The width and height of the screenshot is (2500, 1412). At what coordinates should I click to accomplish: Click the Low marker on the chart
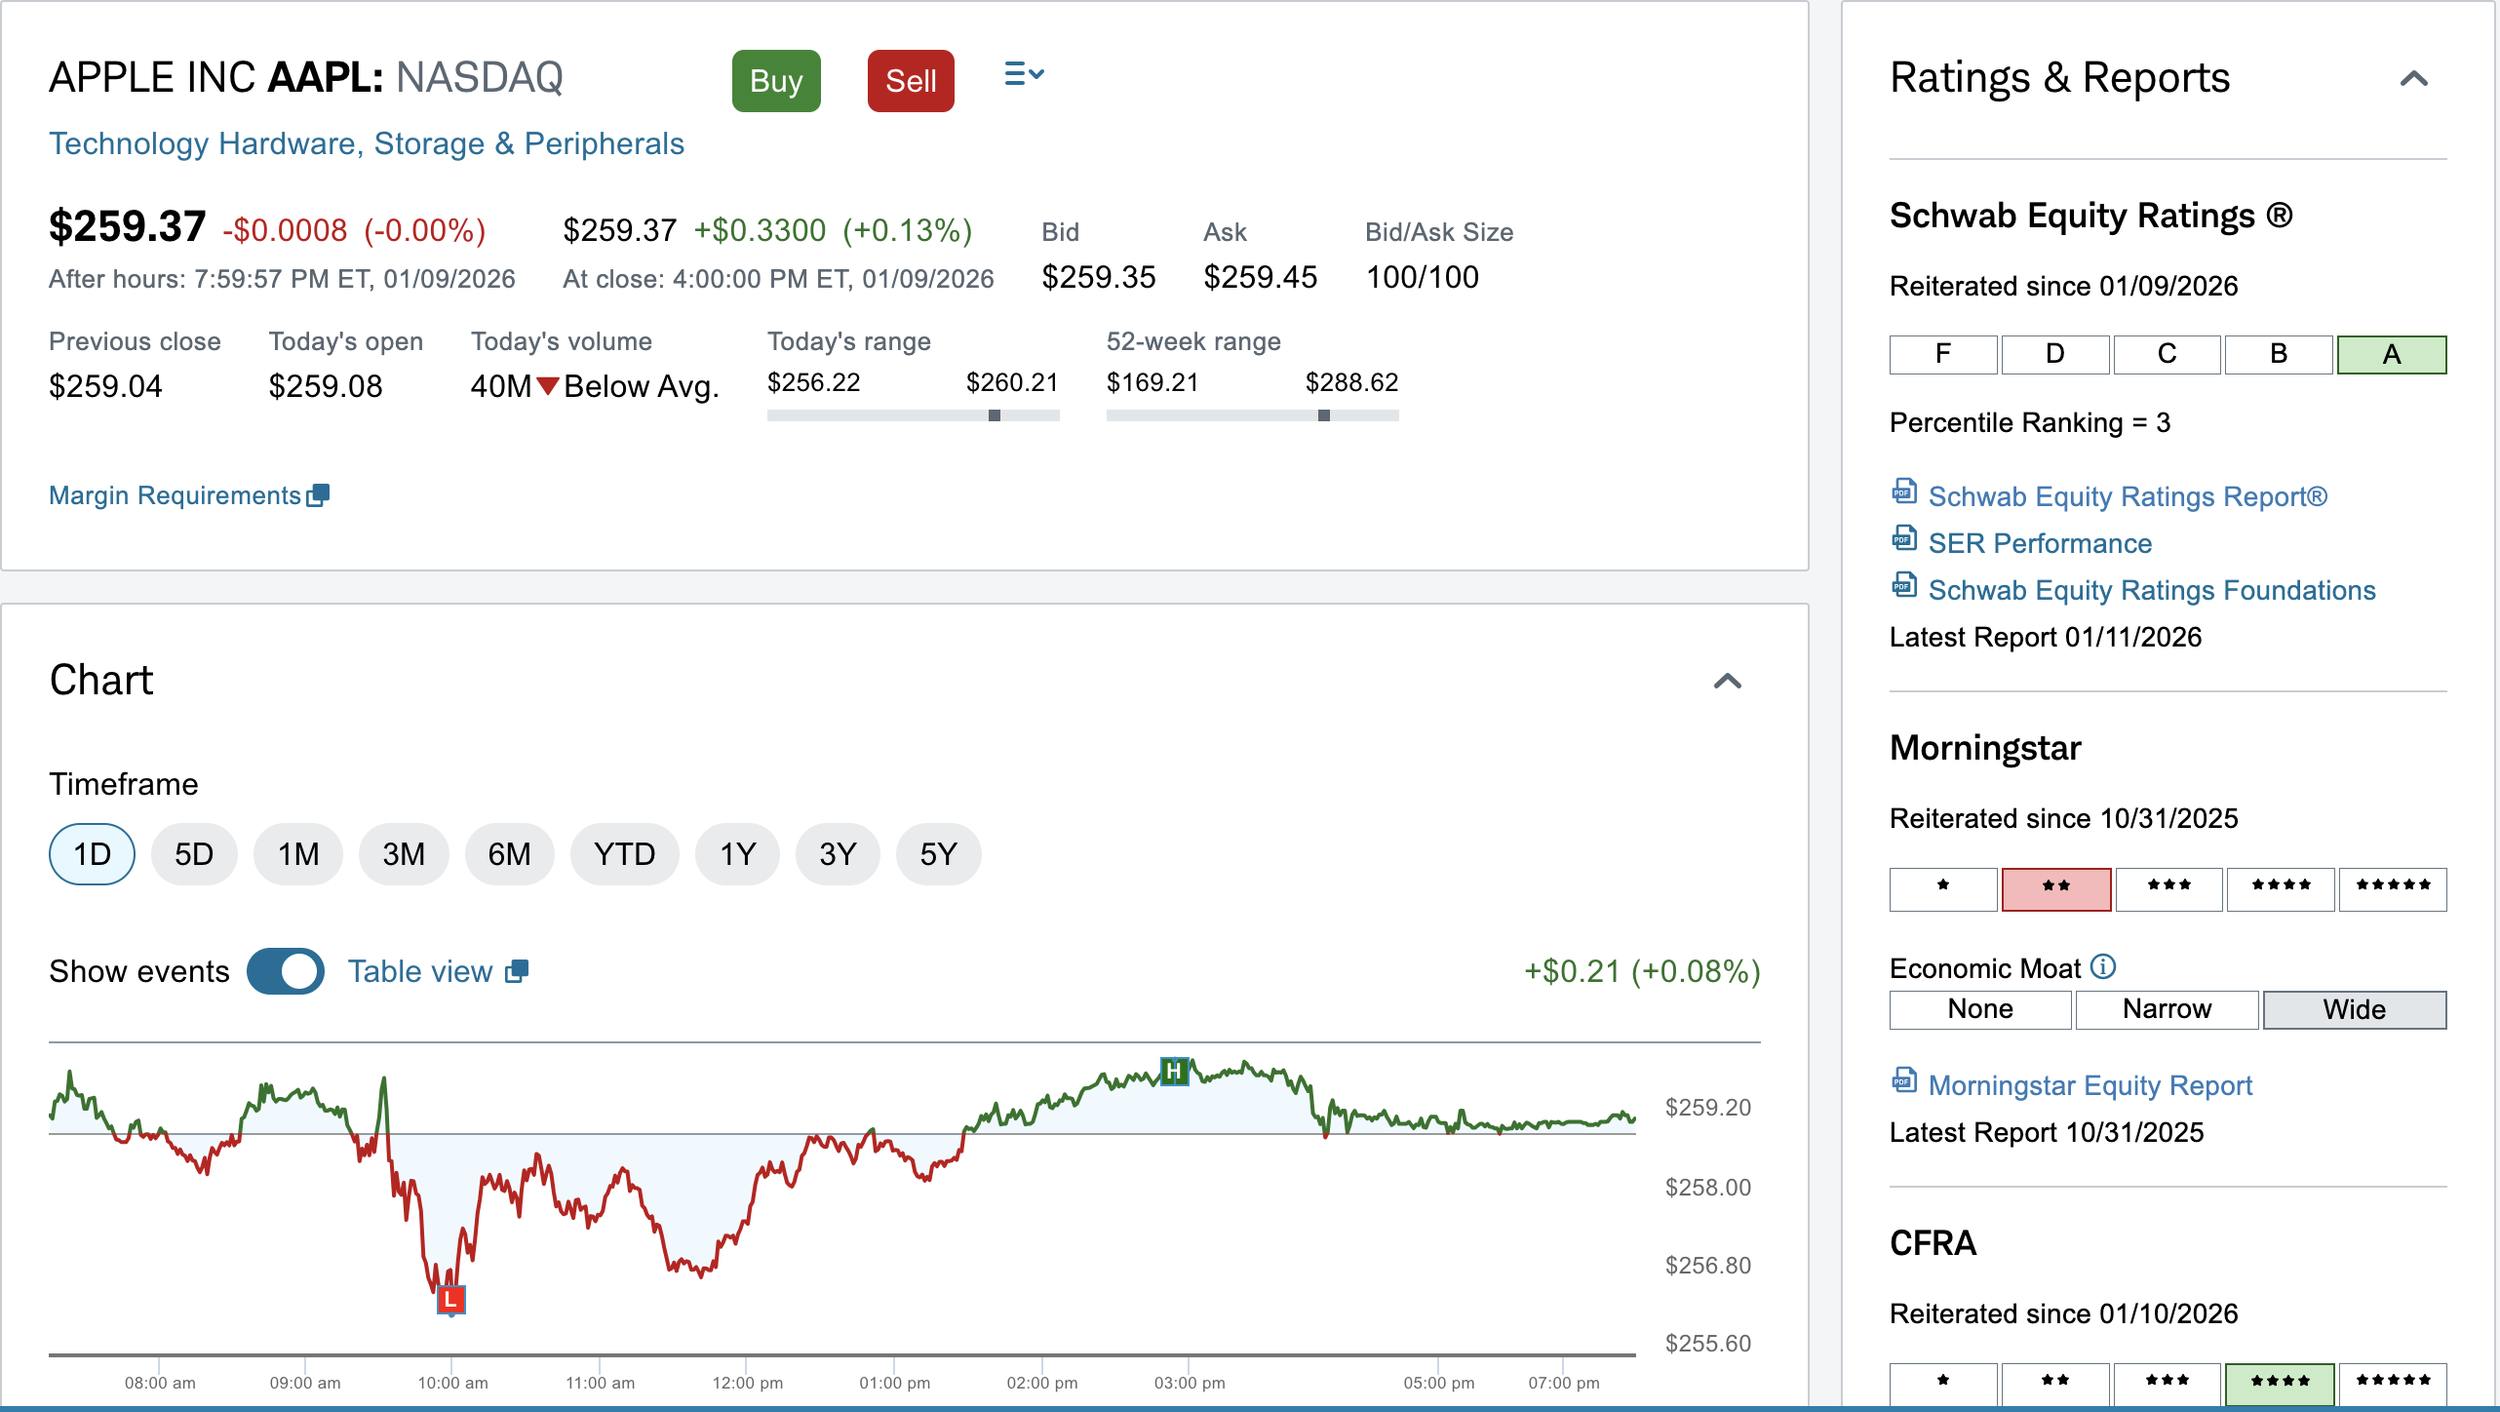[x=451, y=1299]
